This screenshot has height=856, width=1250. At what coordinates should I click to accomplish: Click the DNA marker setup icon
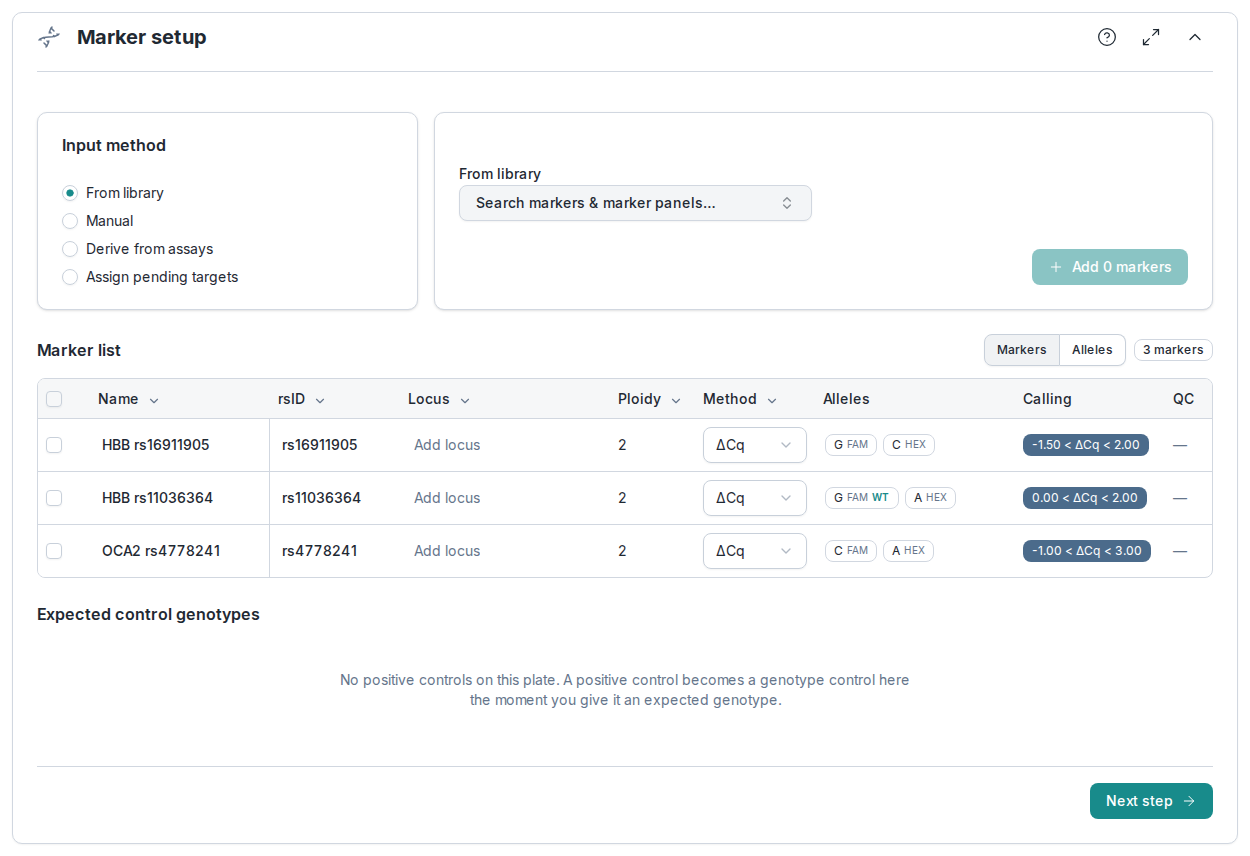point(49,37)
